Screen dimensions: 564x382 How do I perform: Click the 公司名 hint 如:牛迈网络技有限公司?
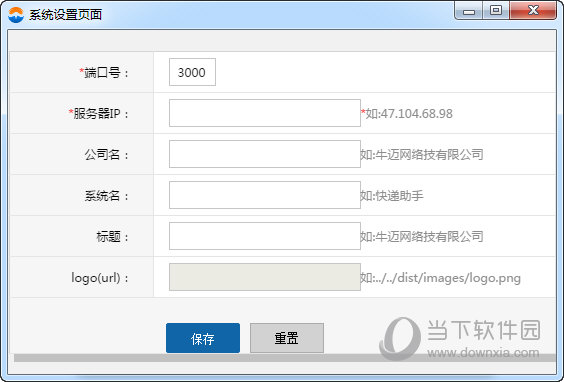click(422, 155)
